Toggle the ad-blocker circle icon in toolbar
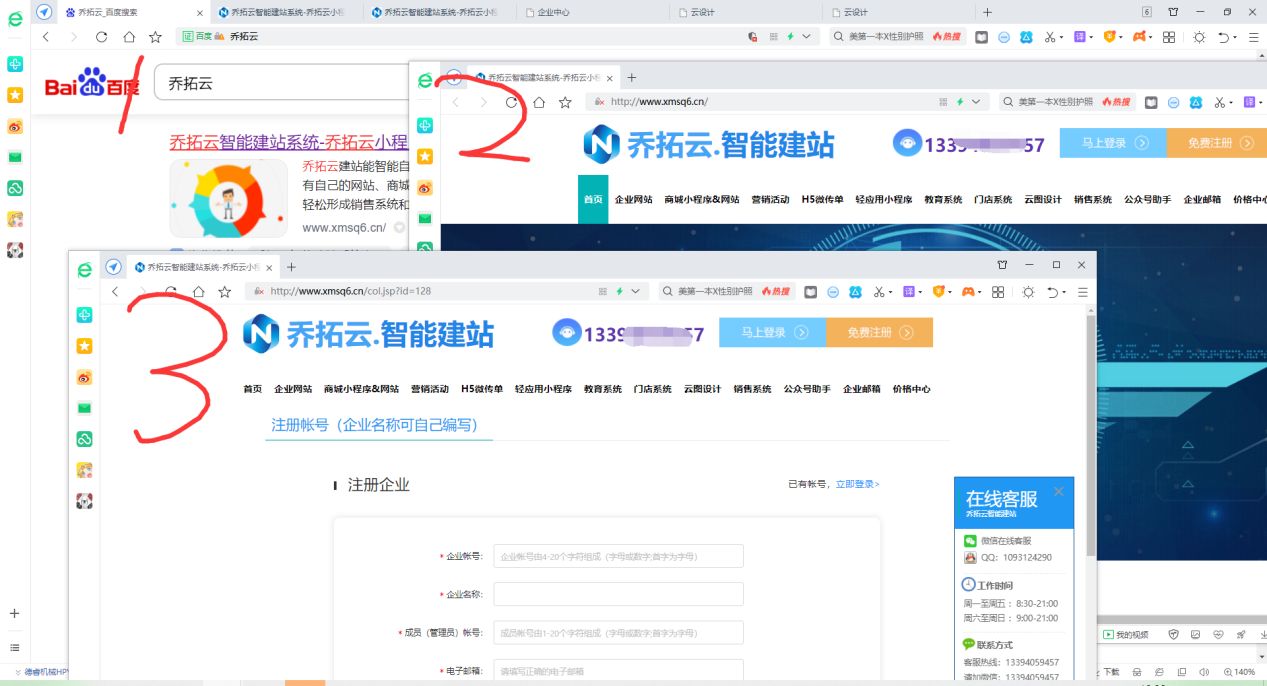1267x686 pixels. (x=833, y=291)
